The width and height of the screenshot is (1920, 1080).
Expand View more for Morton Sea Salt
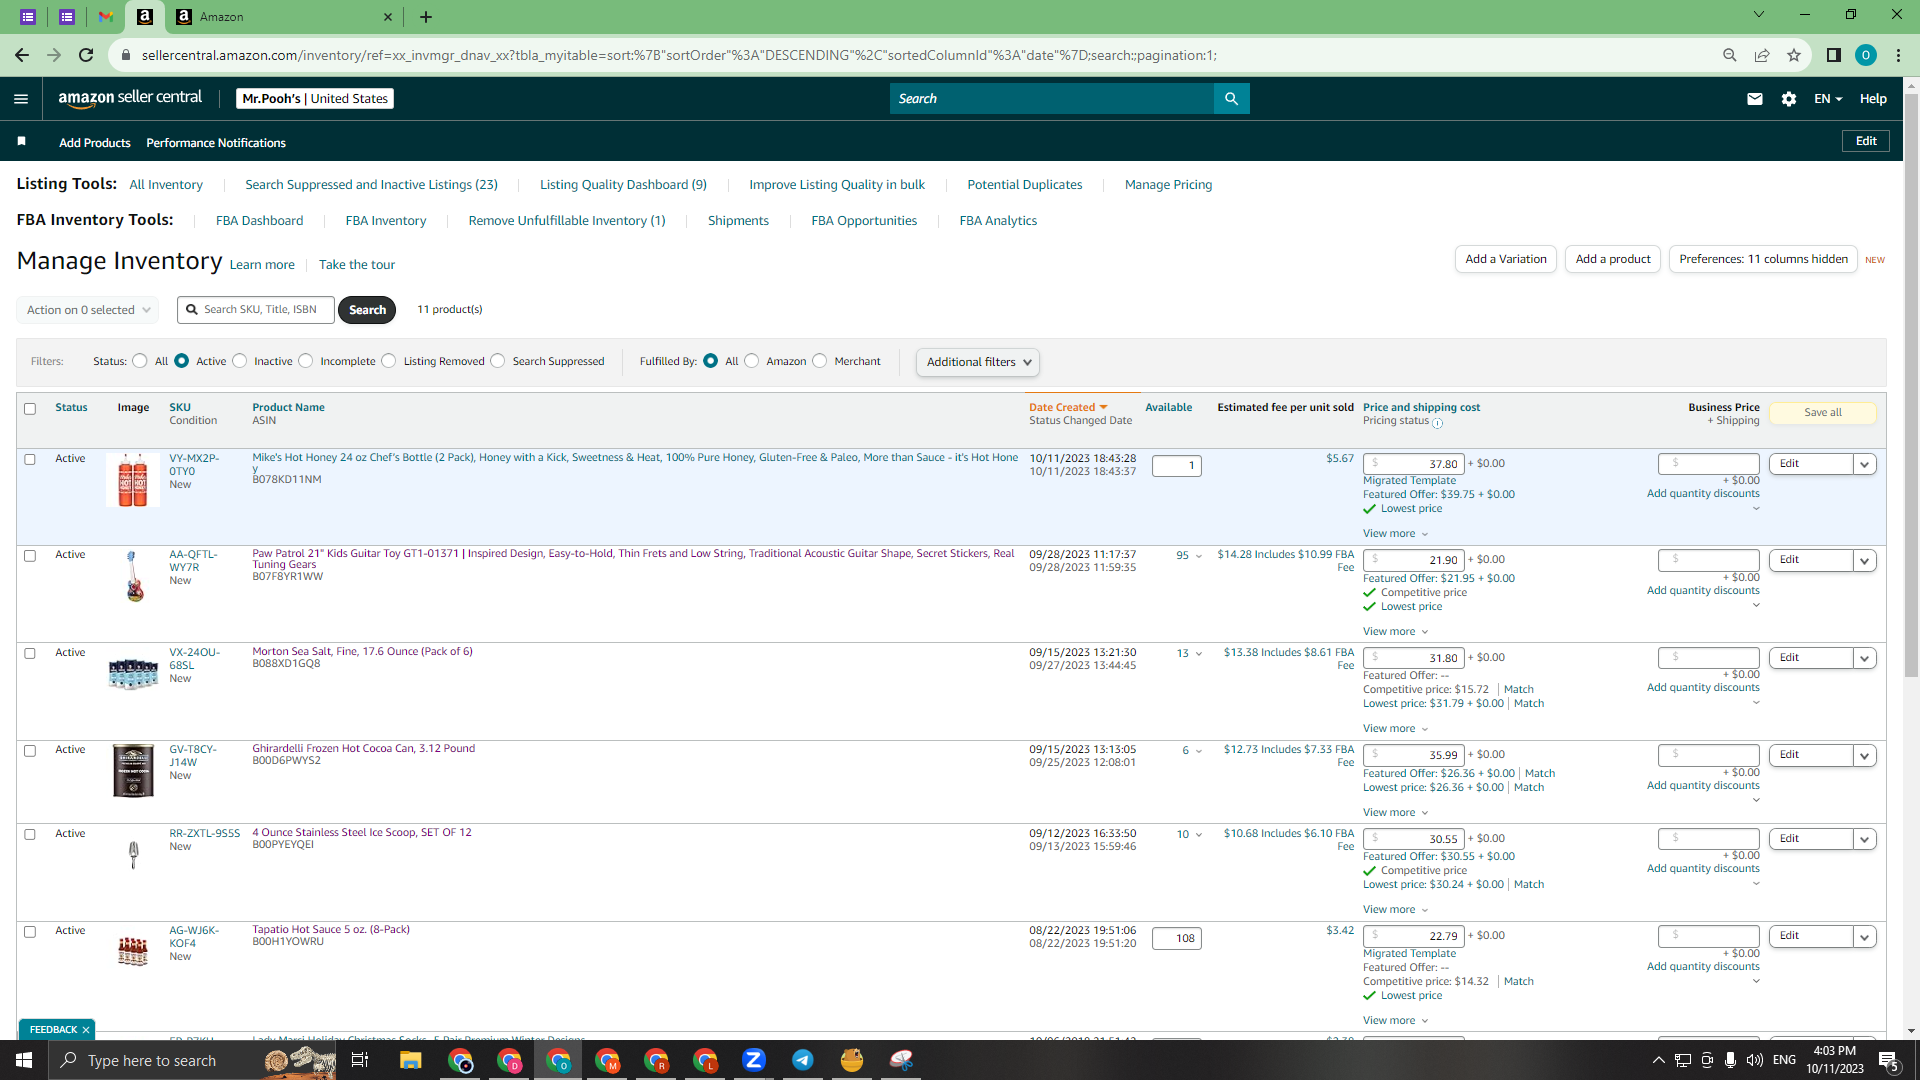coord(1396,729)
